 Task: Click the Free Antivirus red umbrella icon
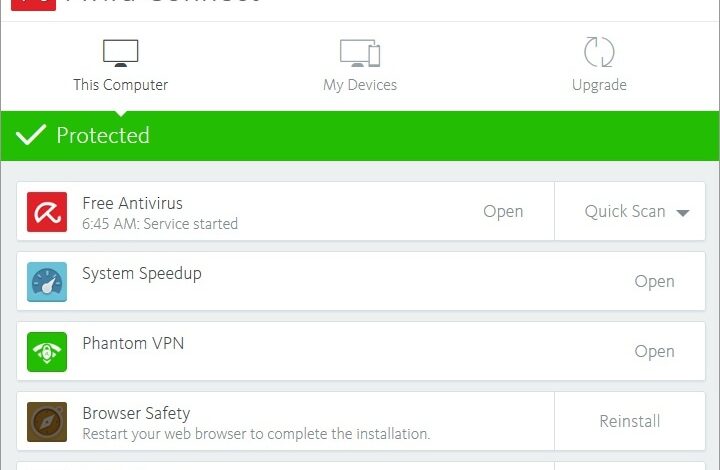[x=47, y=212]
